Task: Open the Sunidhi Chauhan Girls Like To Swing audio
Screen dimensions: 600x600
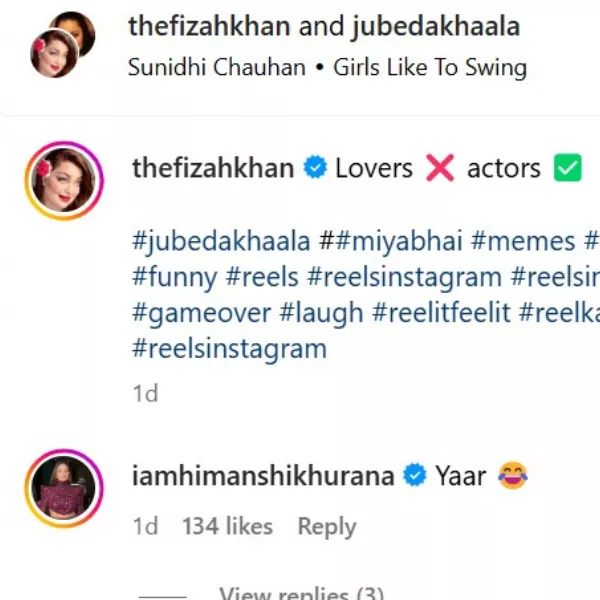Action: click(x=327, y=68)
